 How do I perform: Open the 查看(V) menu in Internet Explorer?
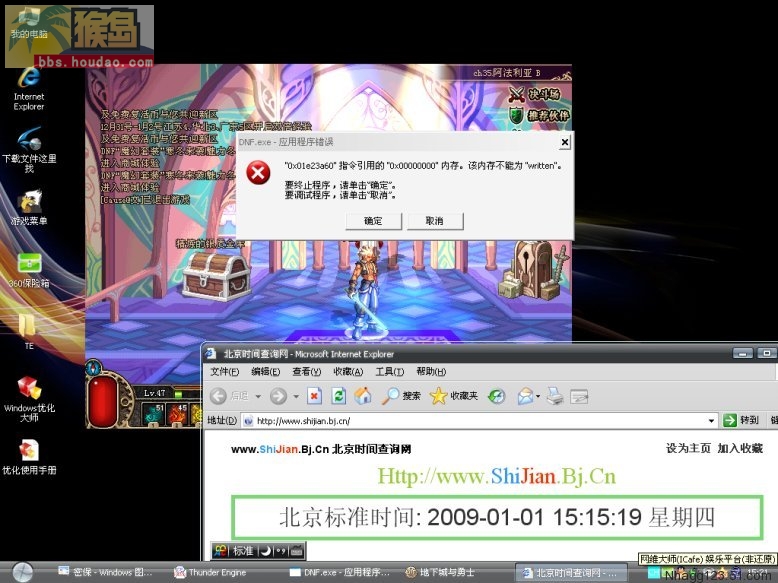point(306,372)
